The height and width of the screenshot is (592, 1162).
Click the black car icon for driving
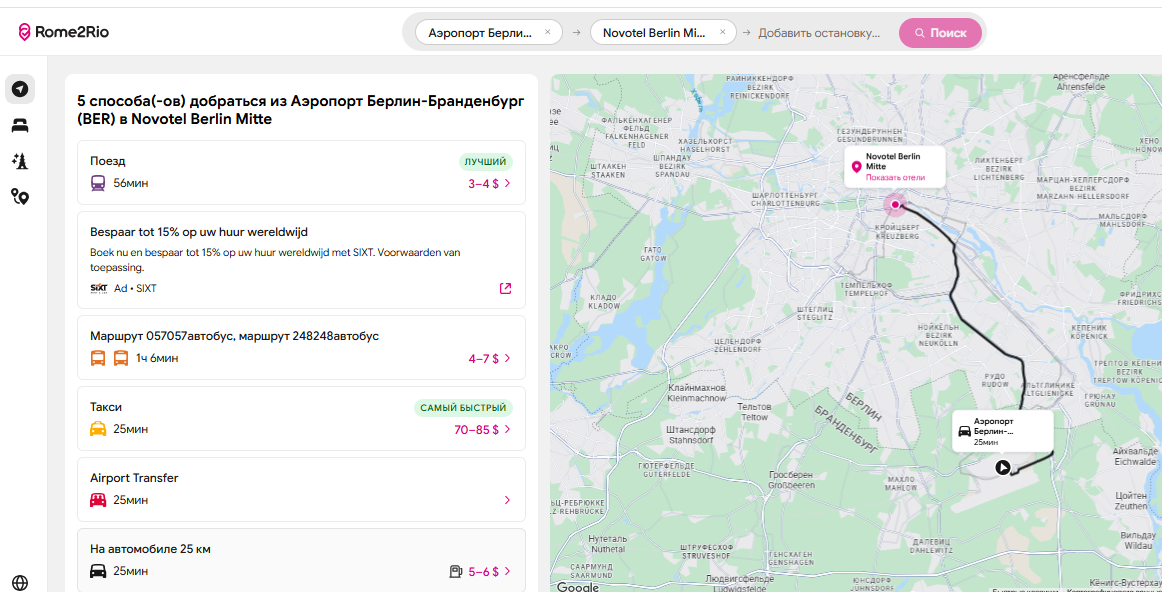pyautogui.click(x=99, y=571)
